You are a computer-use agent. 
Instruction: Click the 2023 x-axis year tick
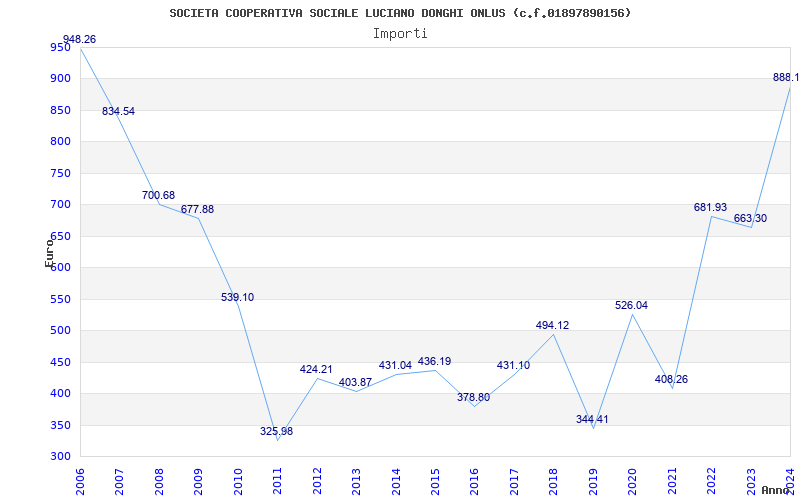(x=751, y=480)
